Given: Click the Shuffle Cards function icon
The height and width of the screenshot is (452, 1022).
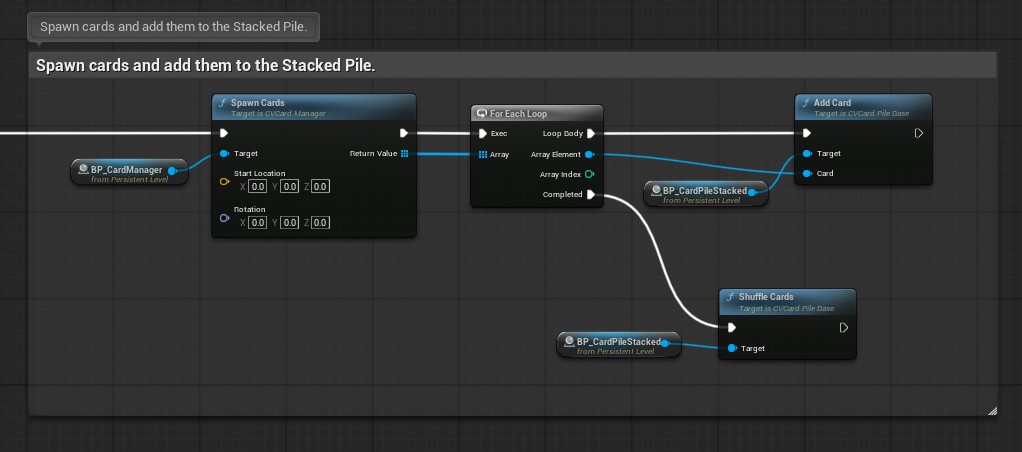Looking at the screenshot, I should pos(731,297).
